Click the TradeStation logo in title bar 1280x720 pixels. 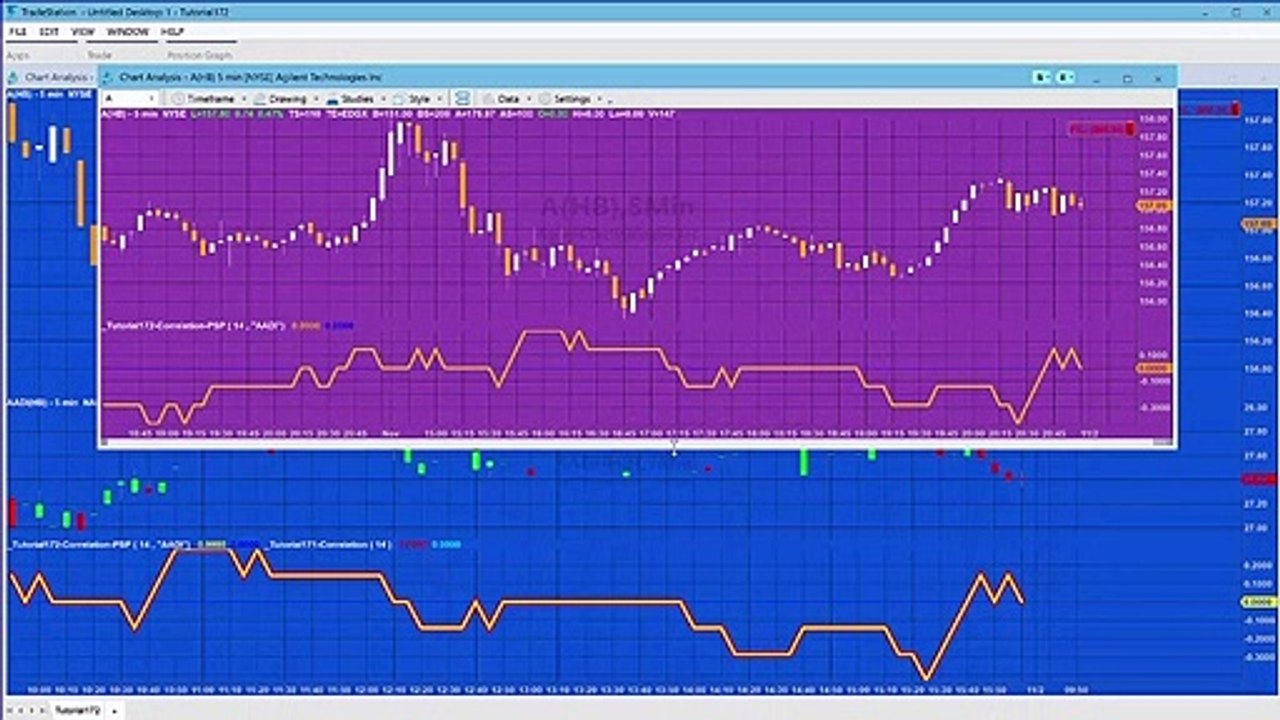[x=12, y=11]
